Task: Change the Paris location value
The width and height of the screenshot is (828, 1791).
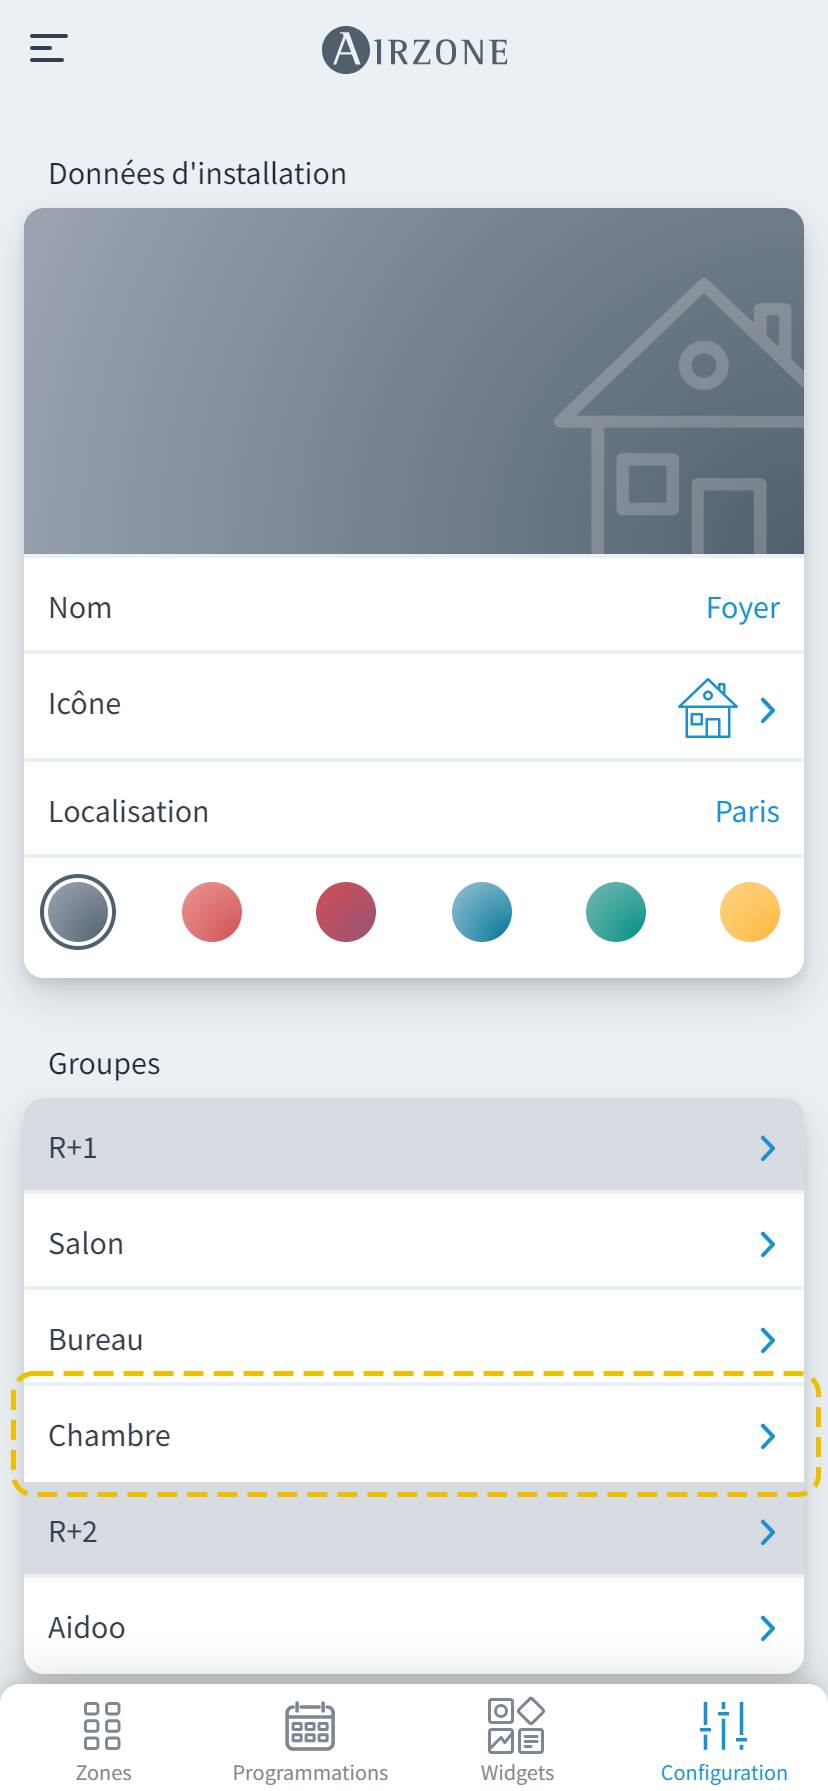Action: click(x=747, y=812)
